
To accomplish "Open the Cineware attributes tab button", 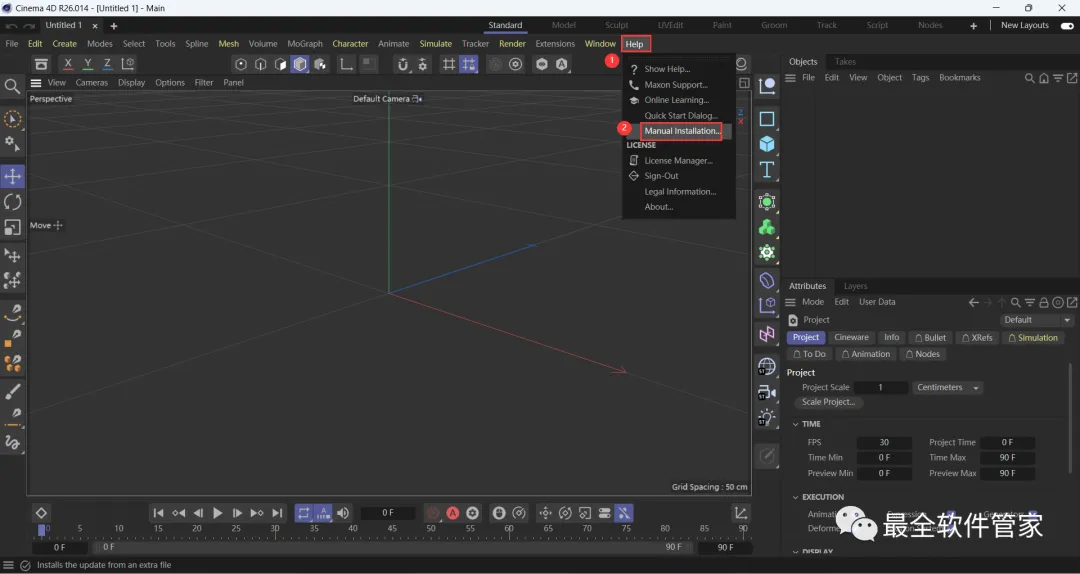I will (851, 338).
